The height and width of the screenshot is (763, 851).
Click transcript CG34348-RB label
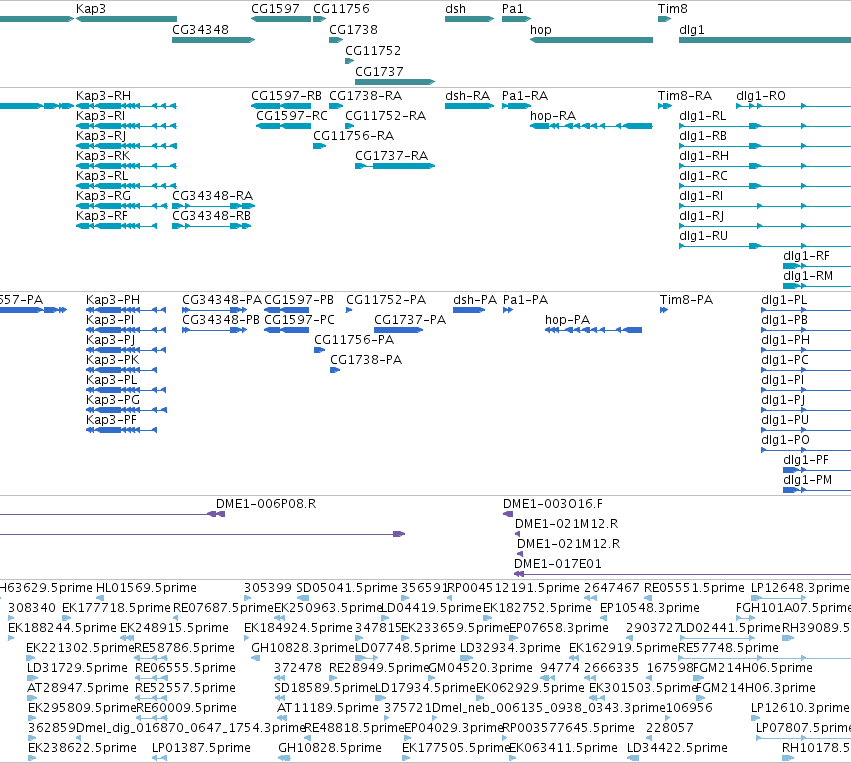[212, 216]
